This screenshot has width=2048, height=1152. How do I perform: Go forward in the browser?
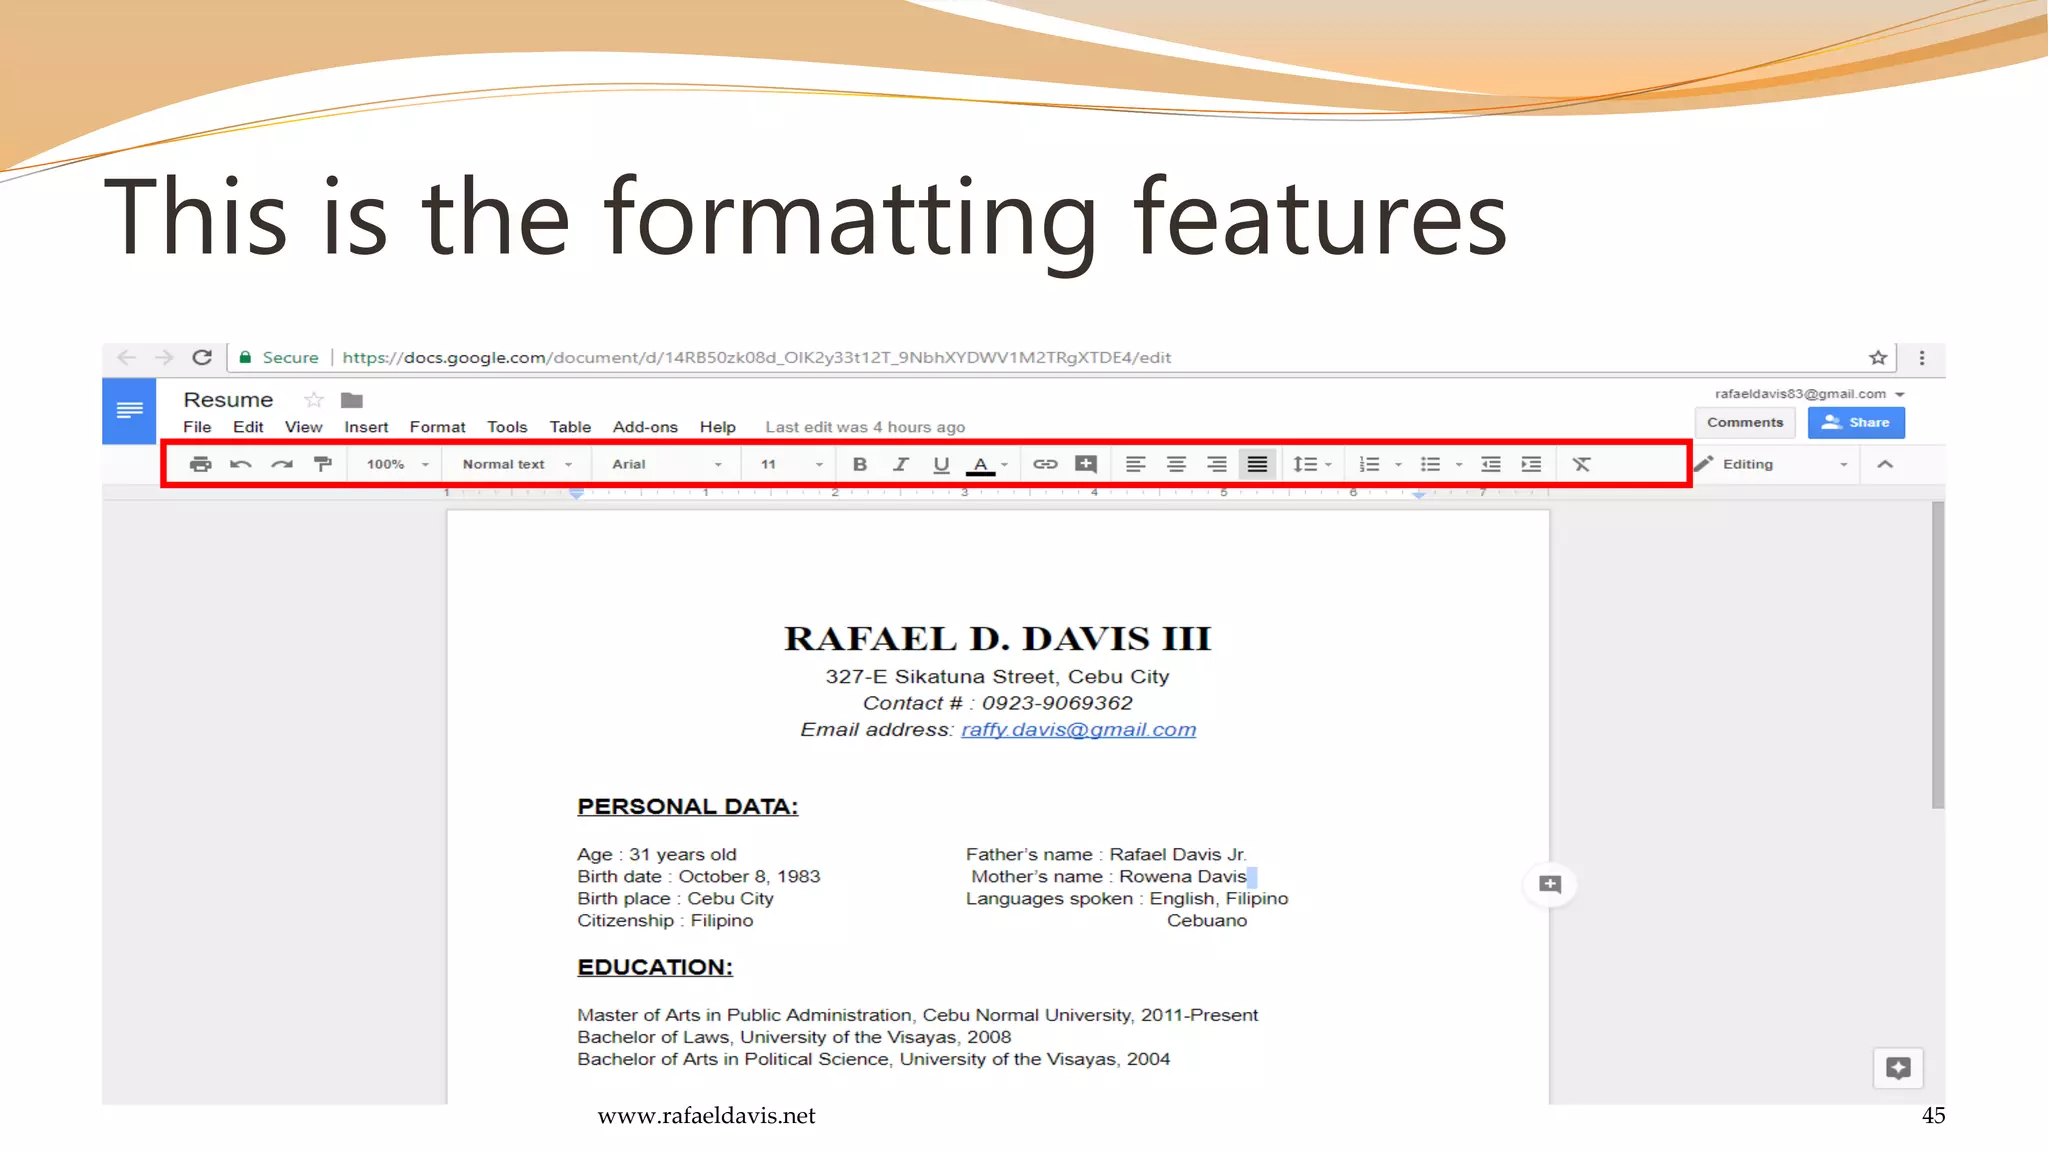(164, 357)
